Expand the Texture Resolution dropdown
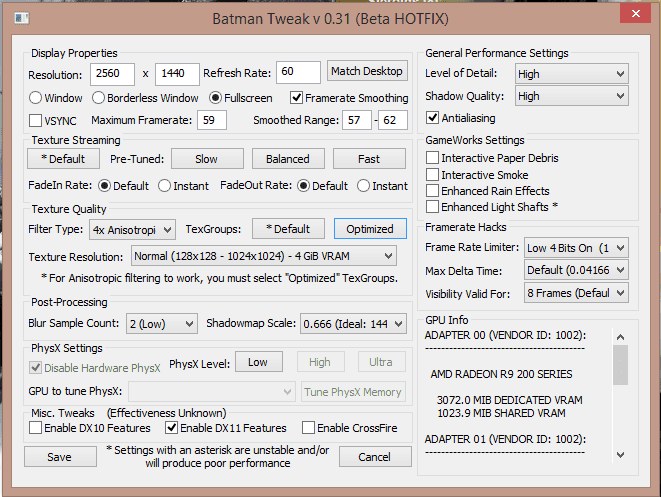661x497 pixels. (x=264, y=256)
